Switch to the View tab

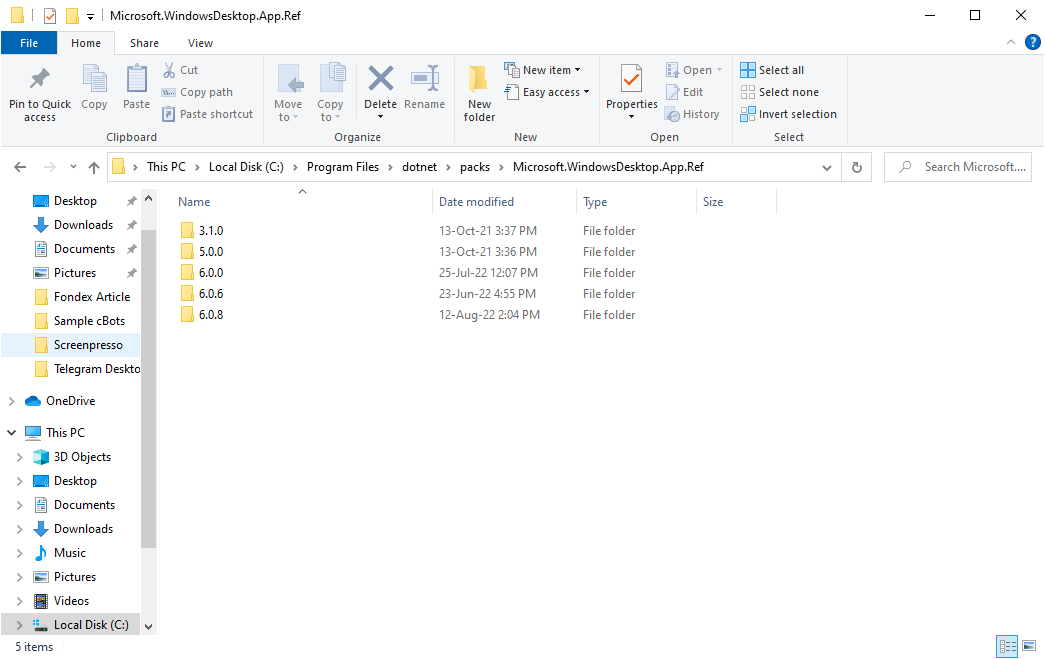pyautogui.click(x=200, y=43)
